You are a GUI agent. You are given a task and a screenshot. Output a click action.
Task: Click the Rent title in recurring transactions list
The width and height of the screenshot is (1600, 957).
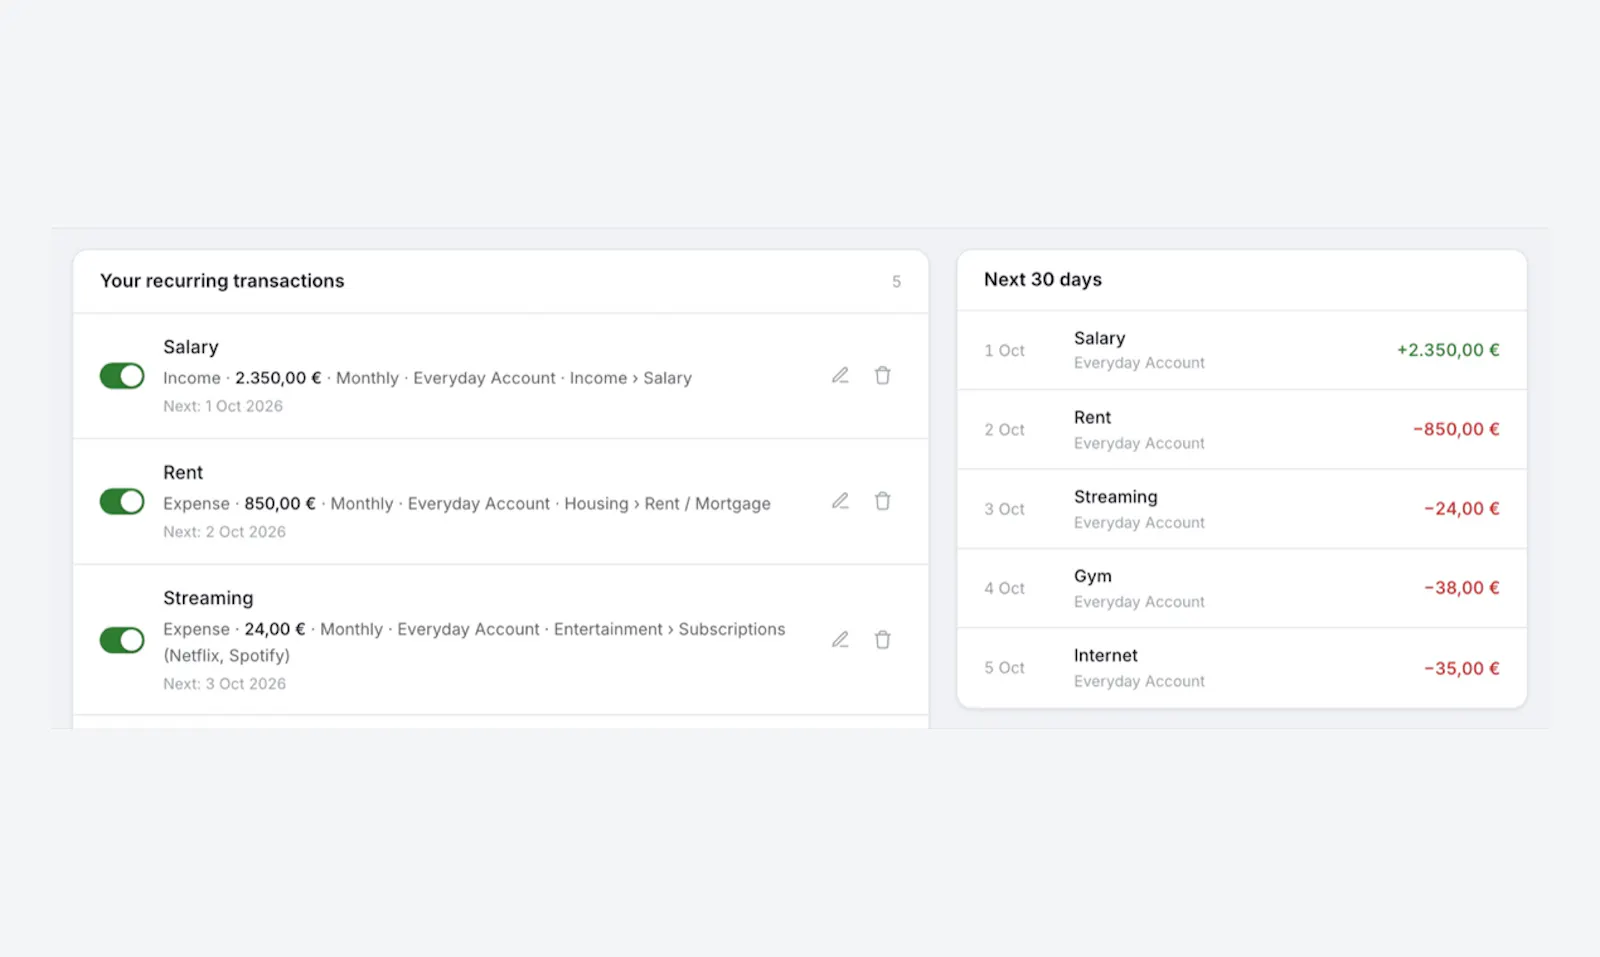(183, 472)
